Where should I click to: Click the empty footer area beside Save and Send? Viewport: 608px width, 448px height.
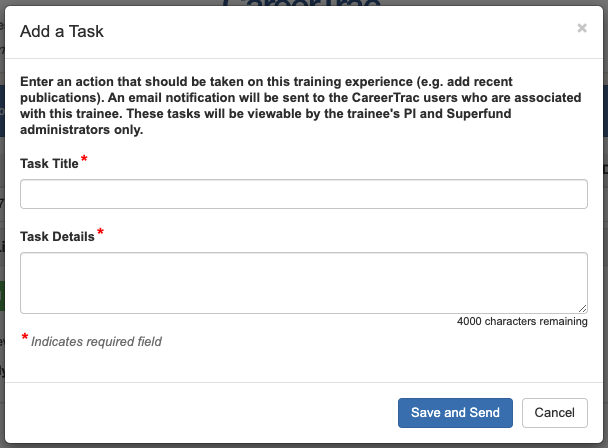coord(201,413)
